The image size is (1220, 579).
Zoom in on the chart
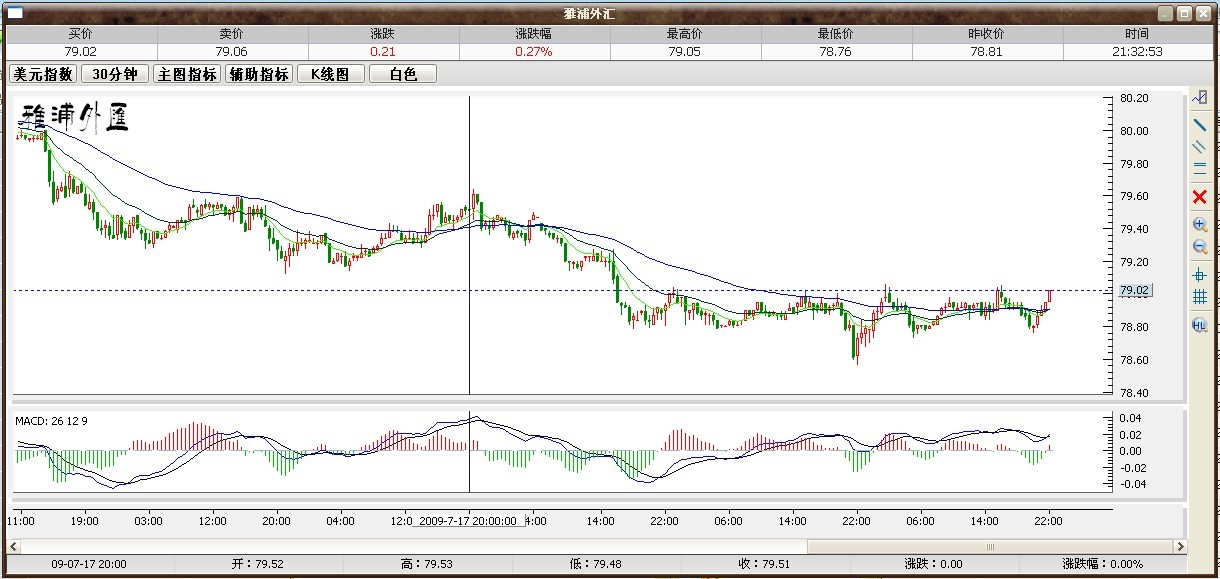(1200, 224)
